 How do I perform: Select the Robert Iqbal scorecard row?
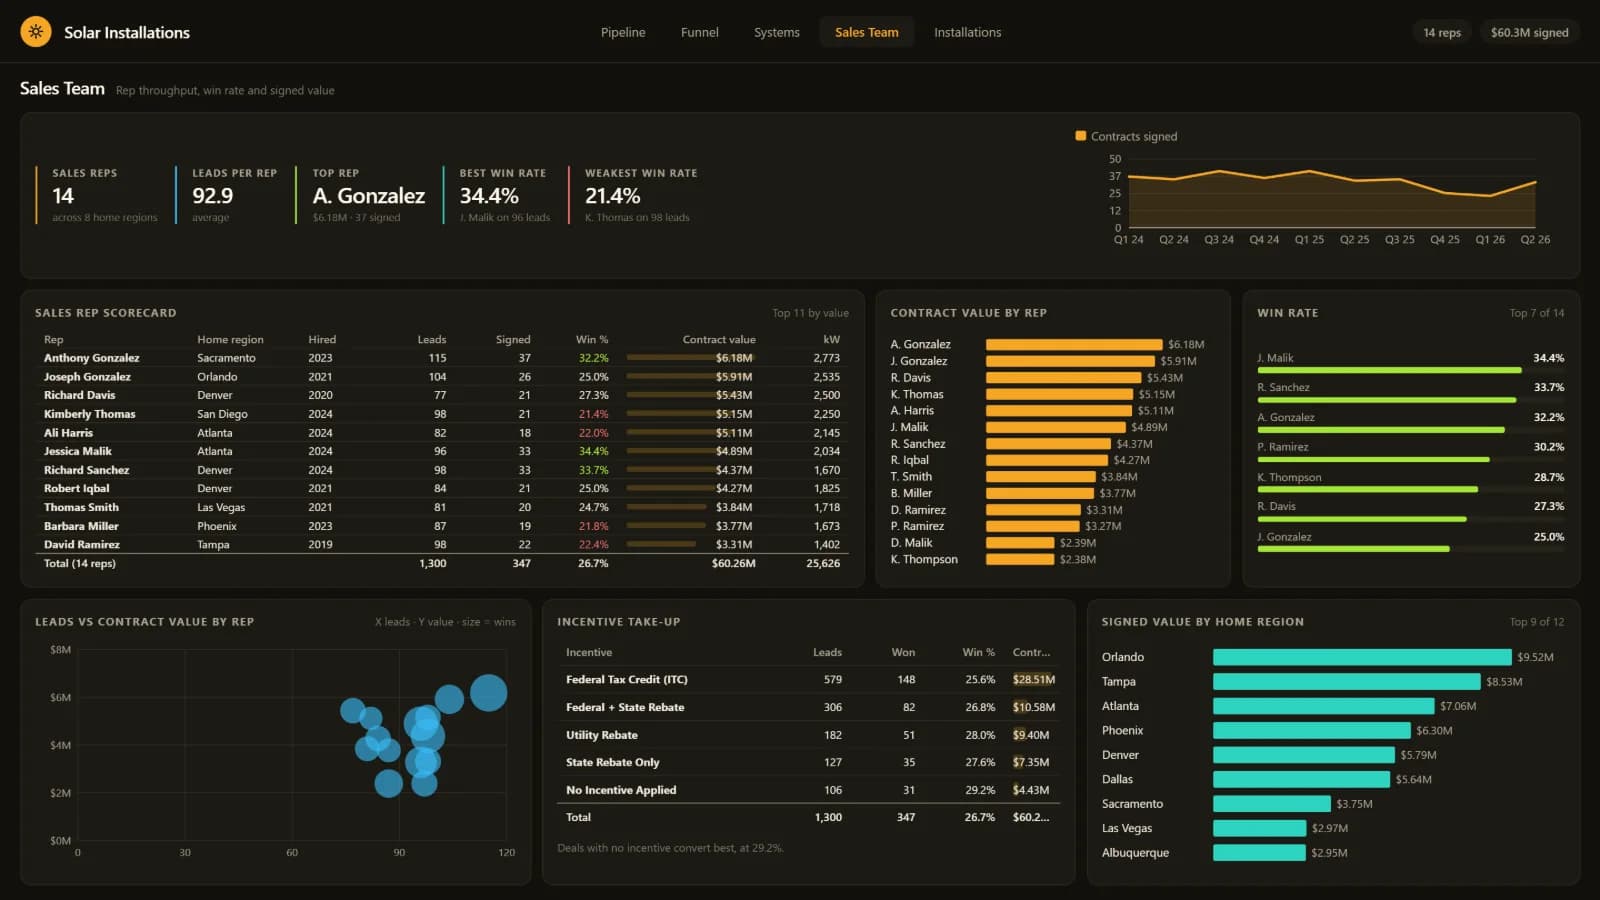coord(442,489)
